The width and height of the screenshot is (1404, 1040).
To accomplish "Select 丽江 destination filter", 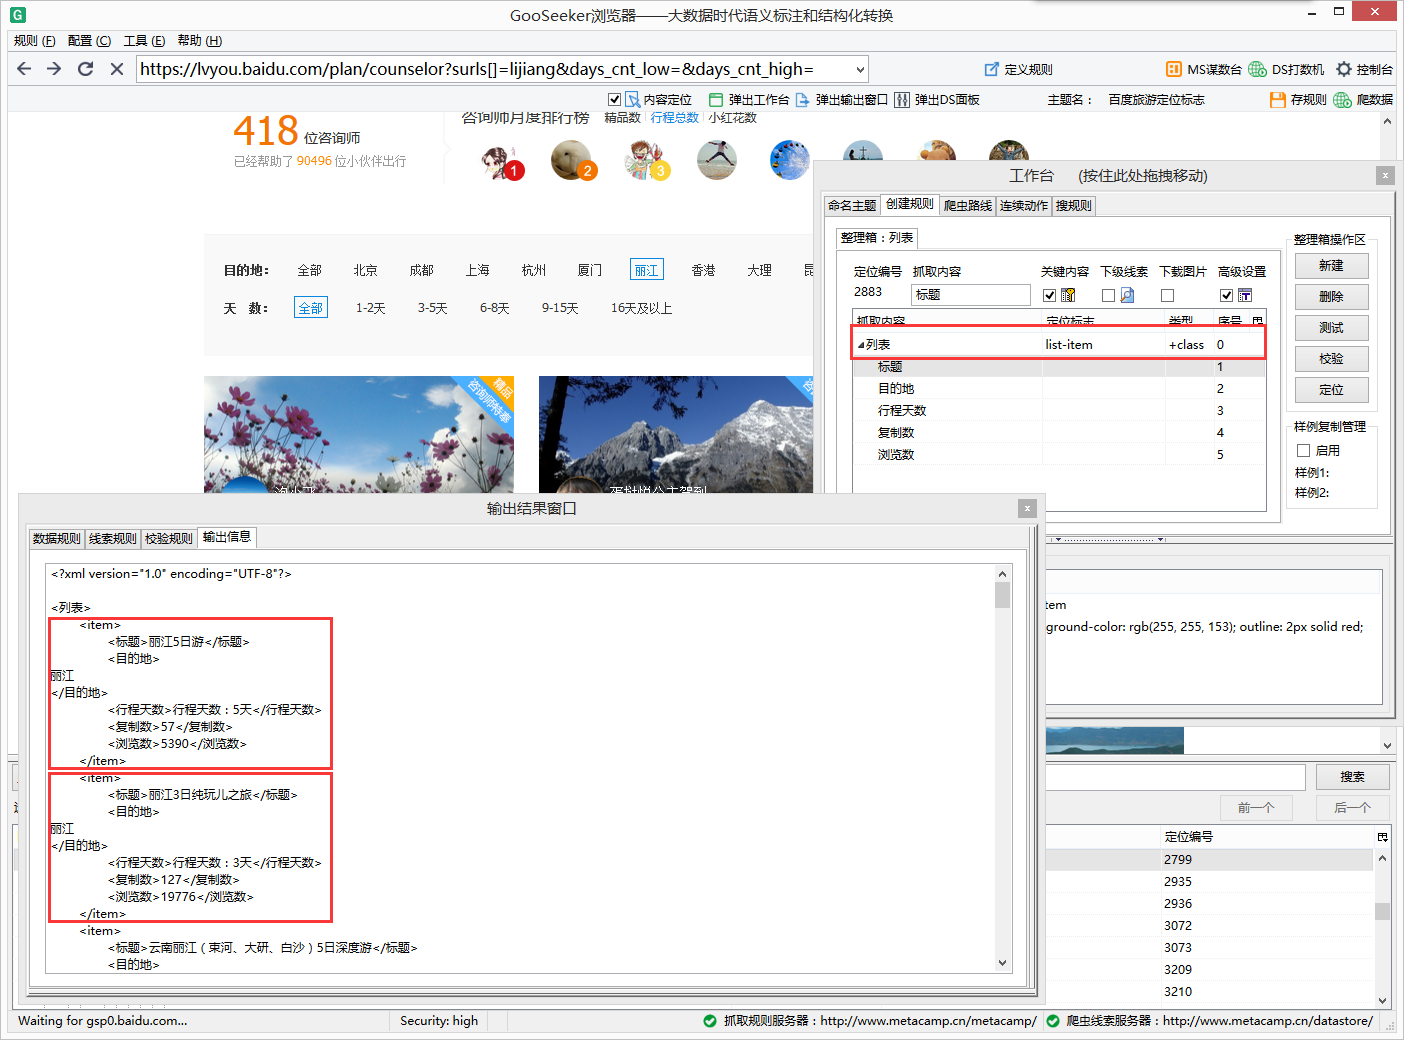I will pos(646,270).
